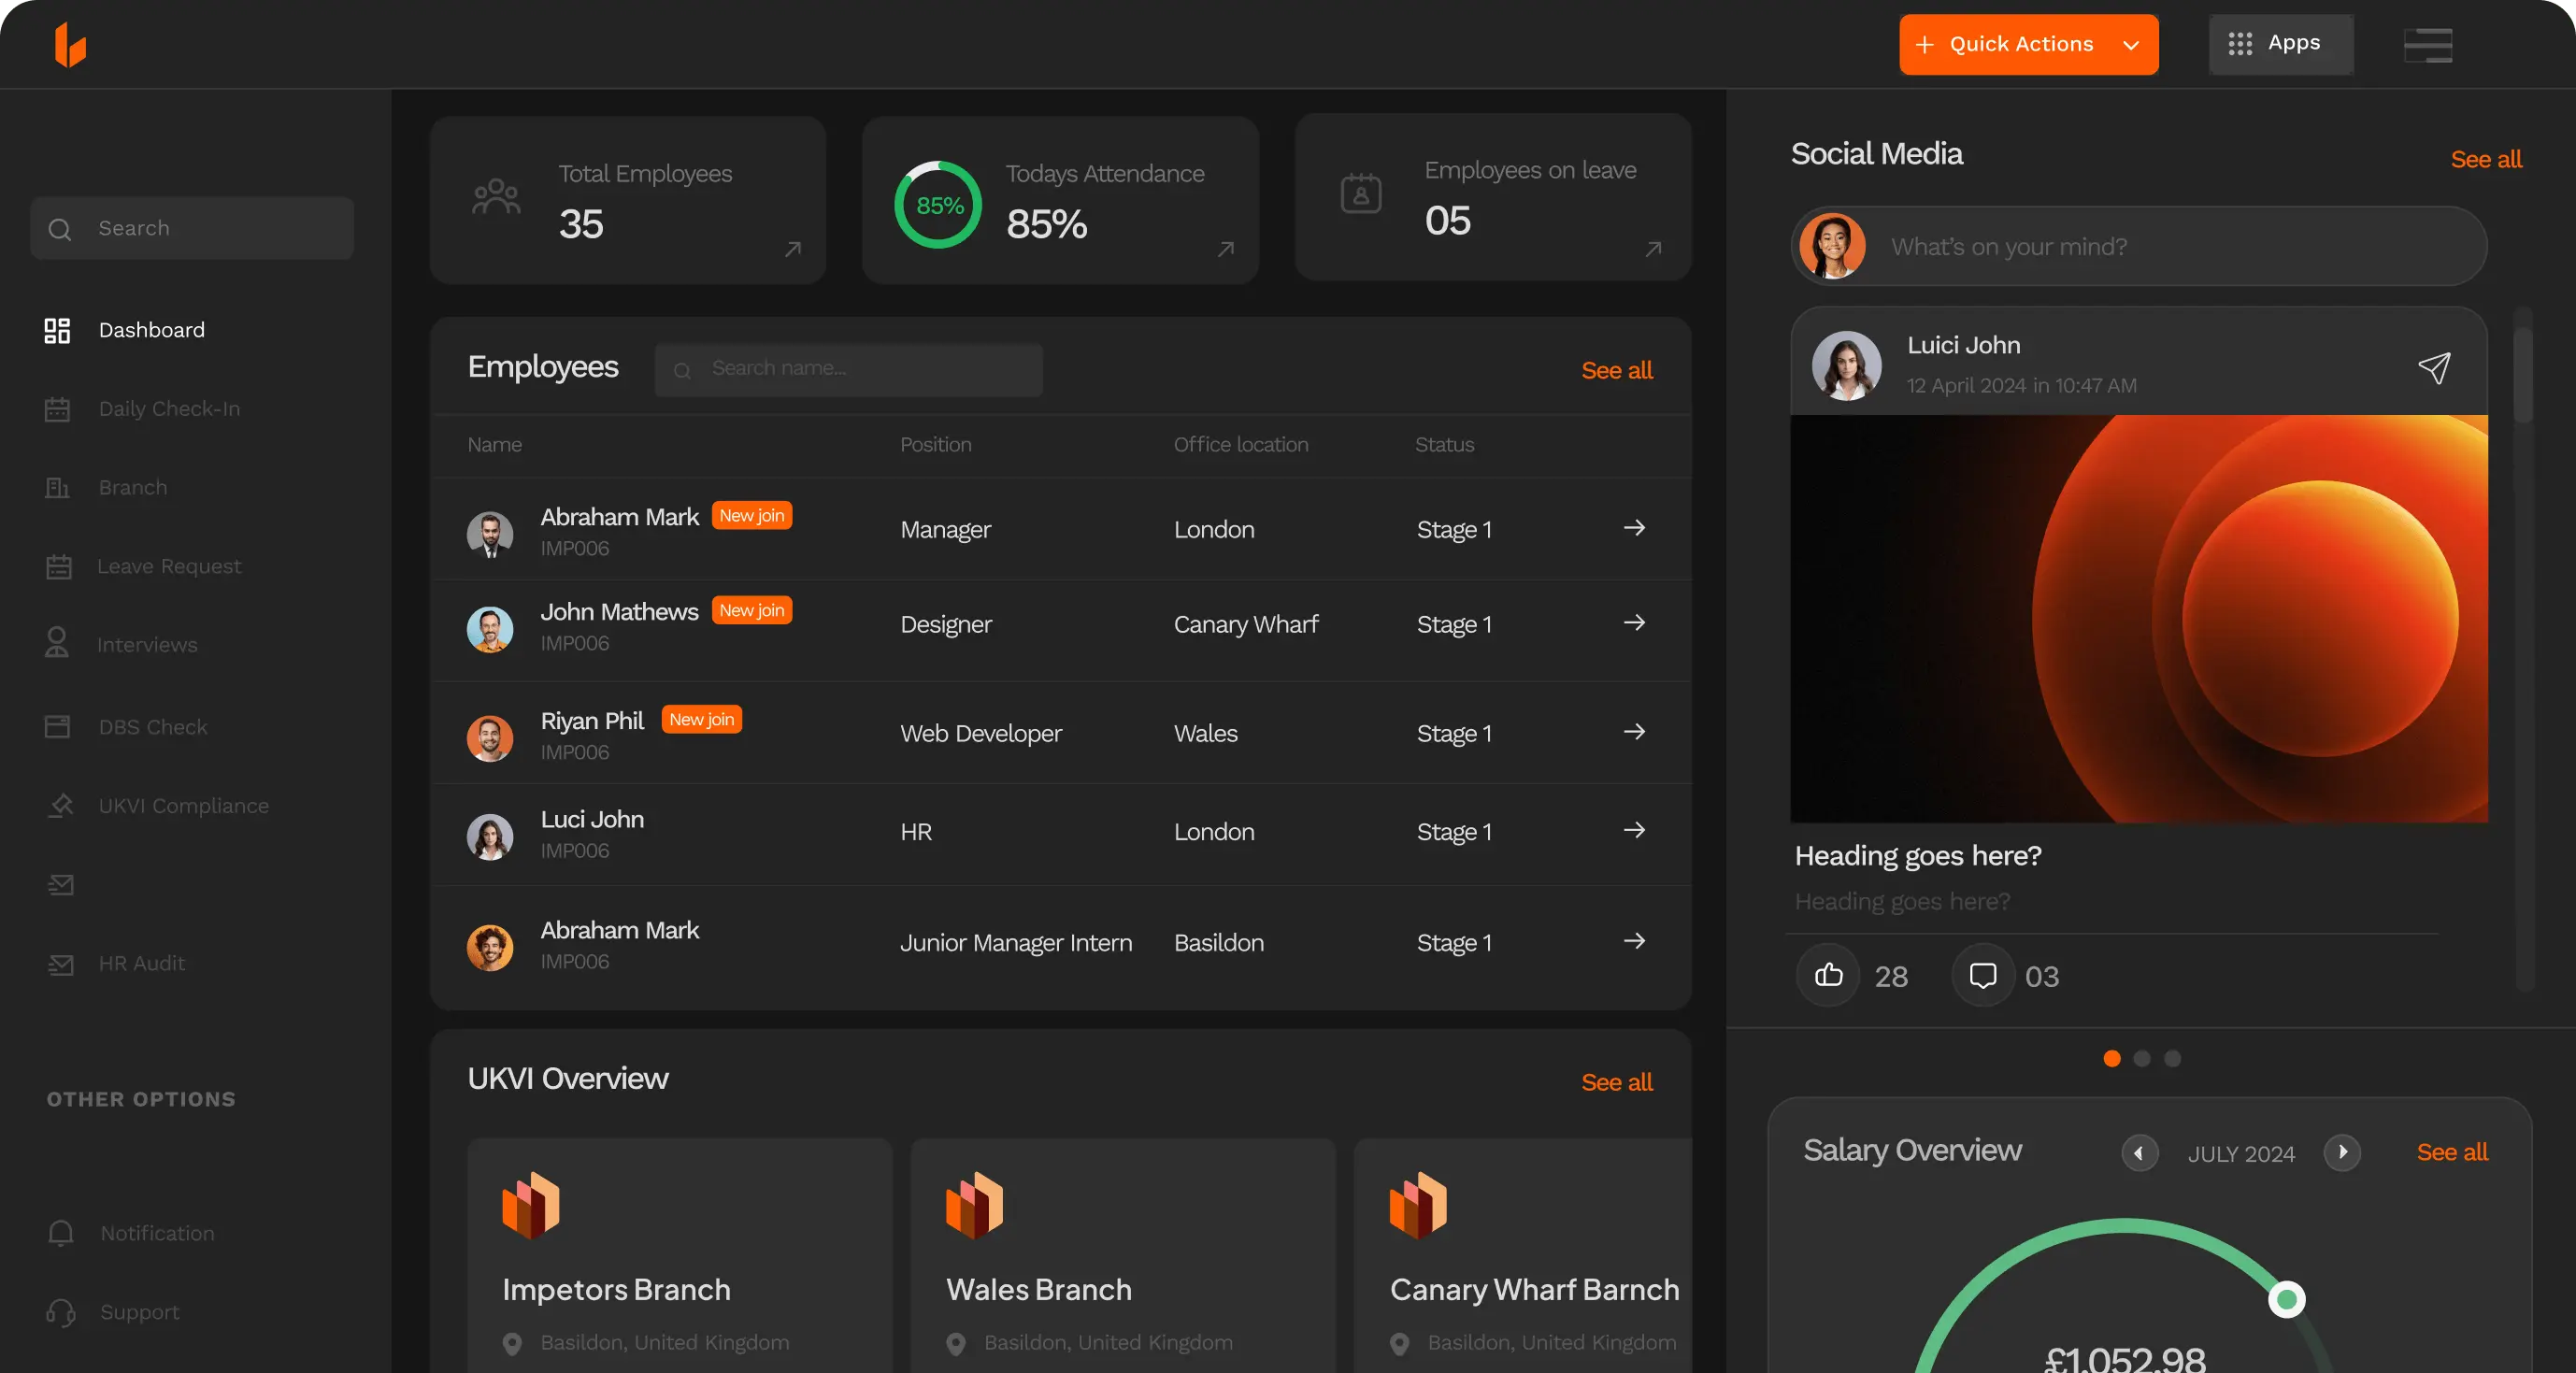This screenshot has width=2576, height=1373.
Task: Click the UKVI Compliance gavel icon
Action: [x=60, y=806]
